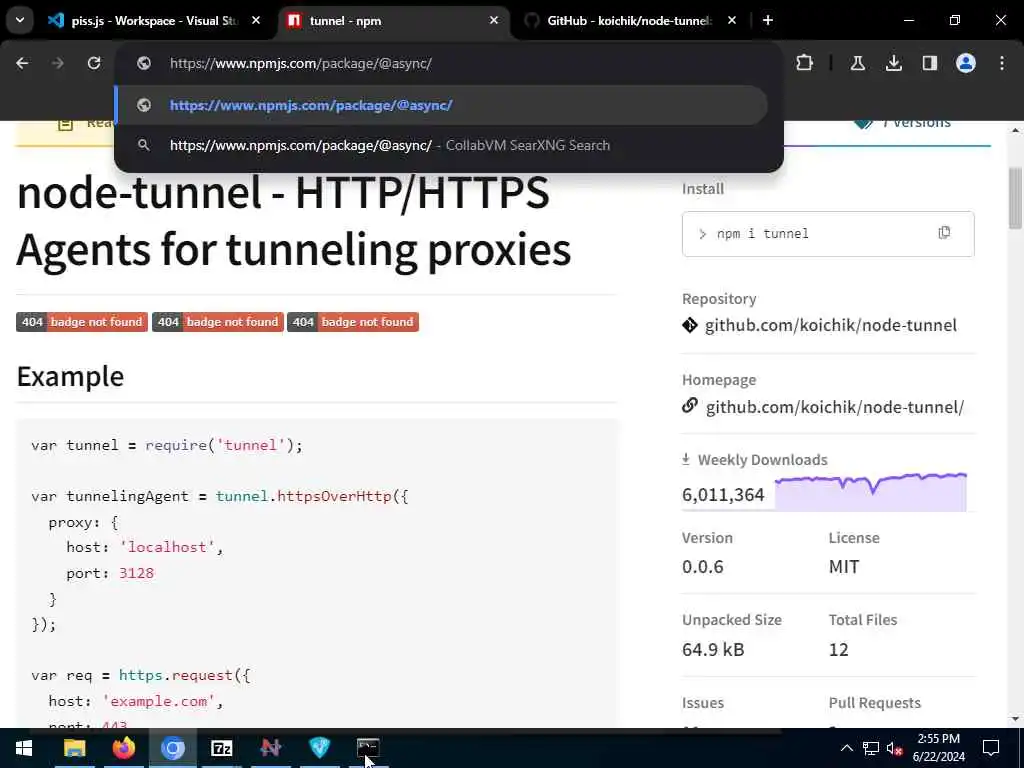Open the notification center icon

pyautogui.click(x=991, y=748)
